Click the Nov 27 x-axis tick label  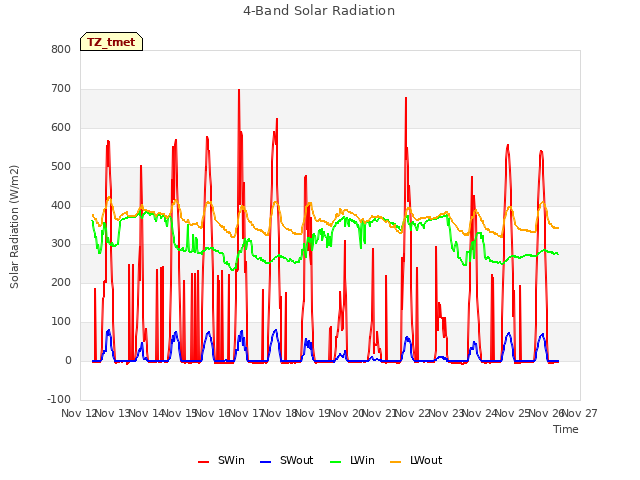tap(580, 413)
